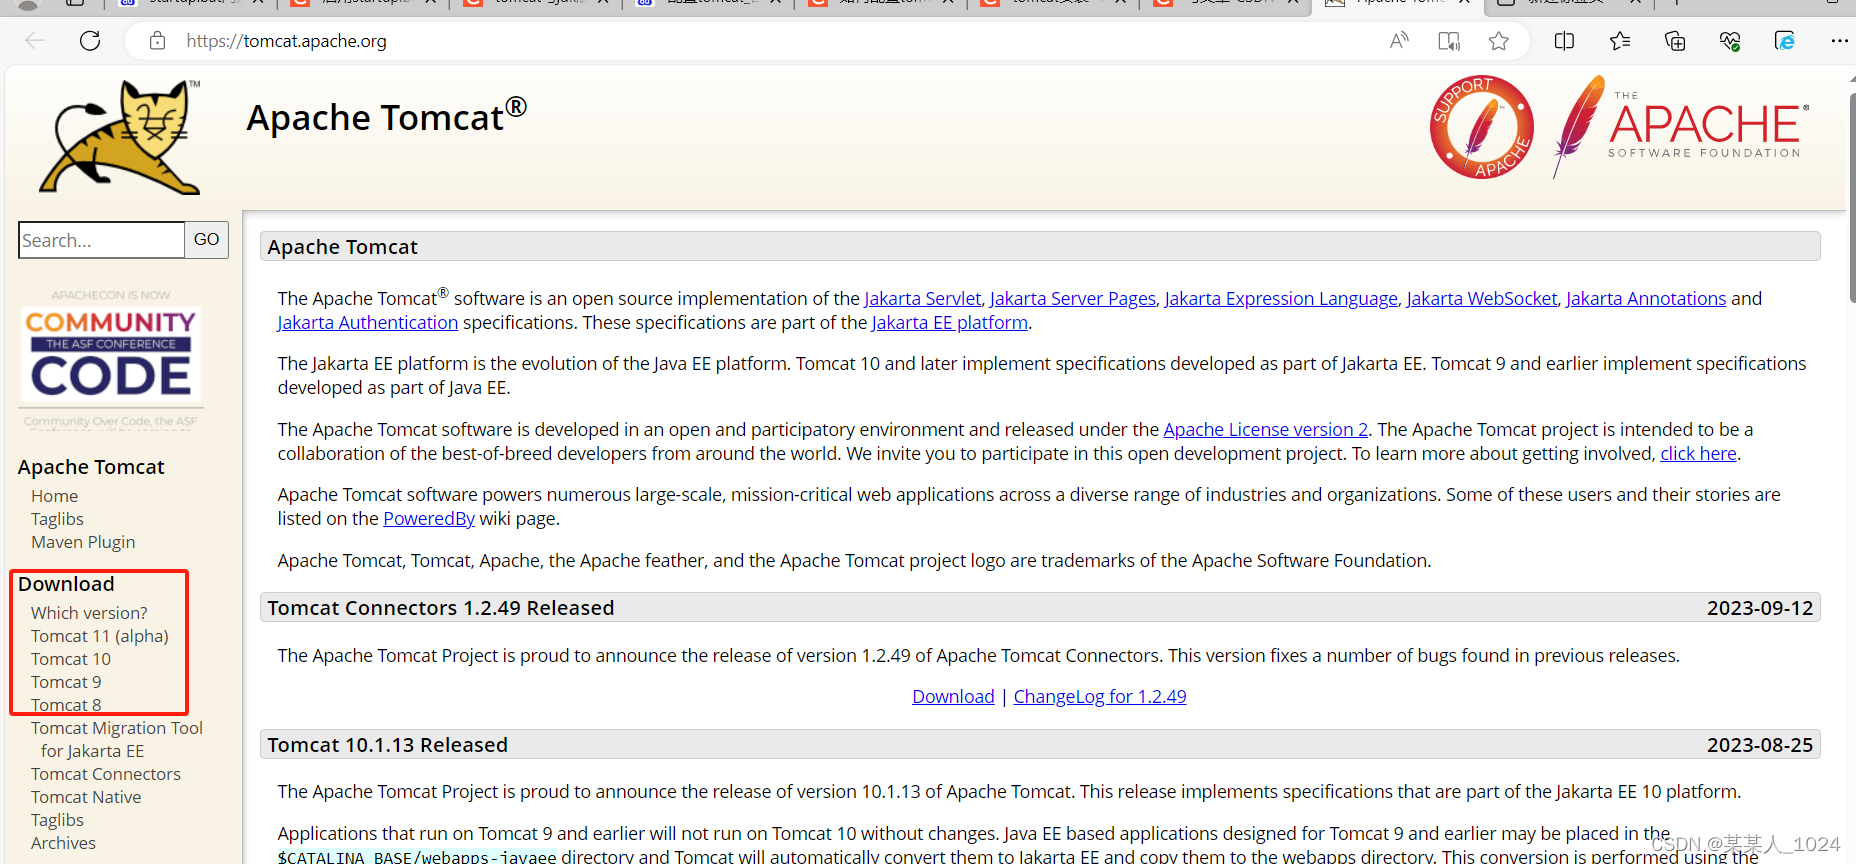Click the Read aloud icon in address bar

pyautogui.click(x=1399, y=41)
